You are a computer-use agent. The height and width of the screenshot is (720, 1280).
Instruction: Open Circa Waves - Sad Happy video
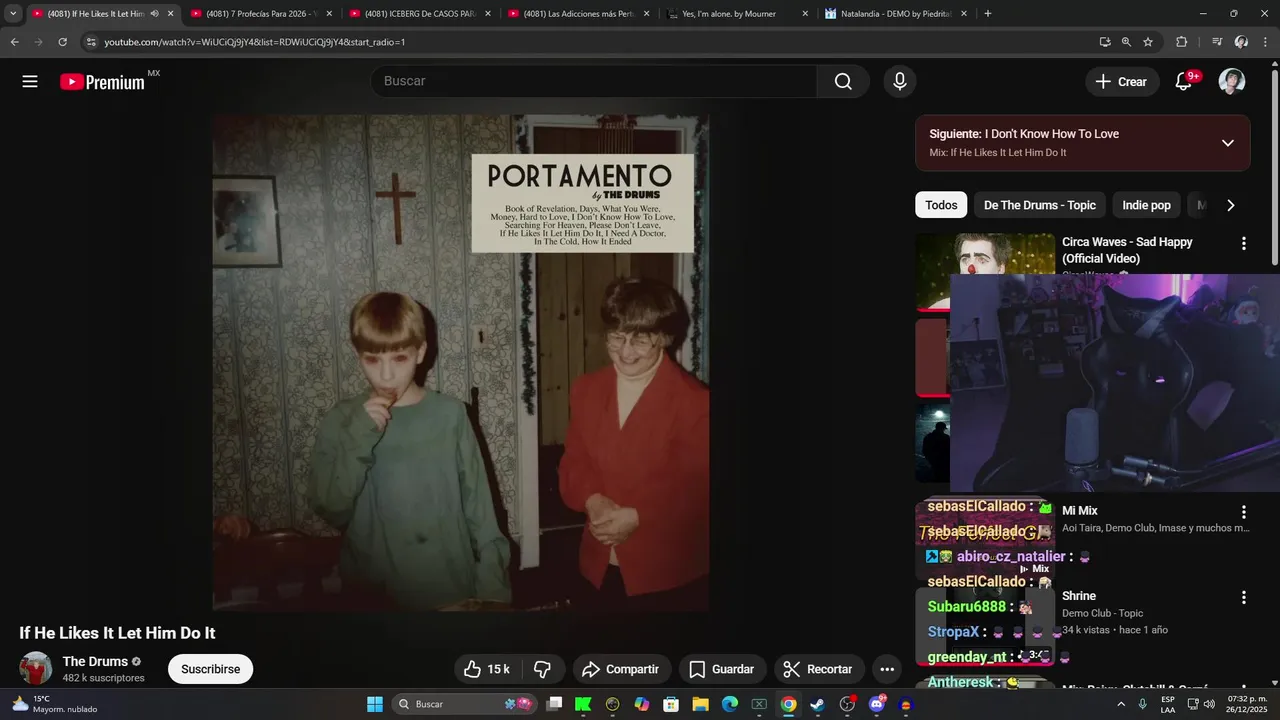click(1127, 250)
